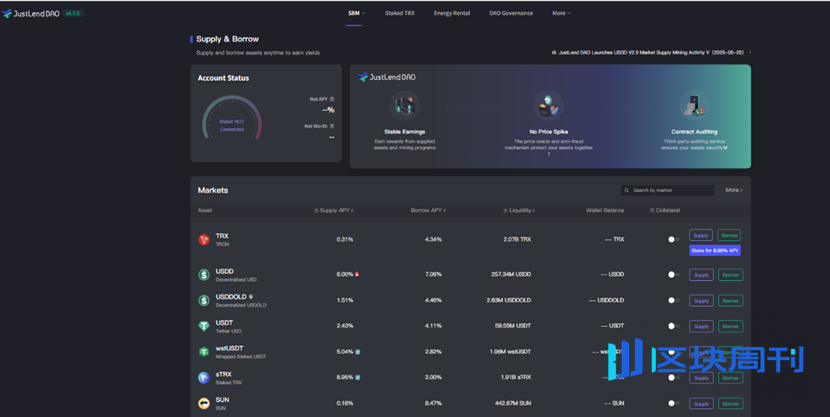Toggle the SUN collateral switch
Screen dimensions: 830x417
click(673, 403)
